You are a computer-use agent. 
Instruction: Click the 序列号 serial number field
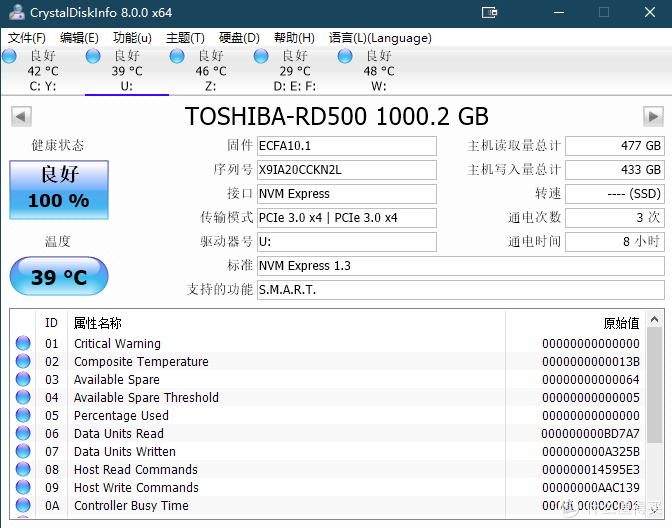[x=346, y=170]
